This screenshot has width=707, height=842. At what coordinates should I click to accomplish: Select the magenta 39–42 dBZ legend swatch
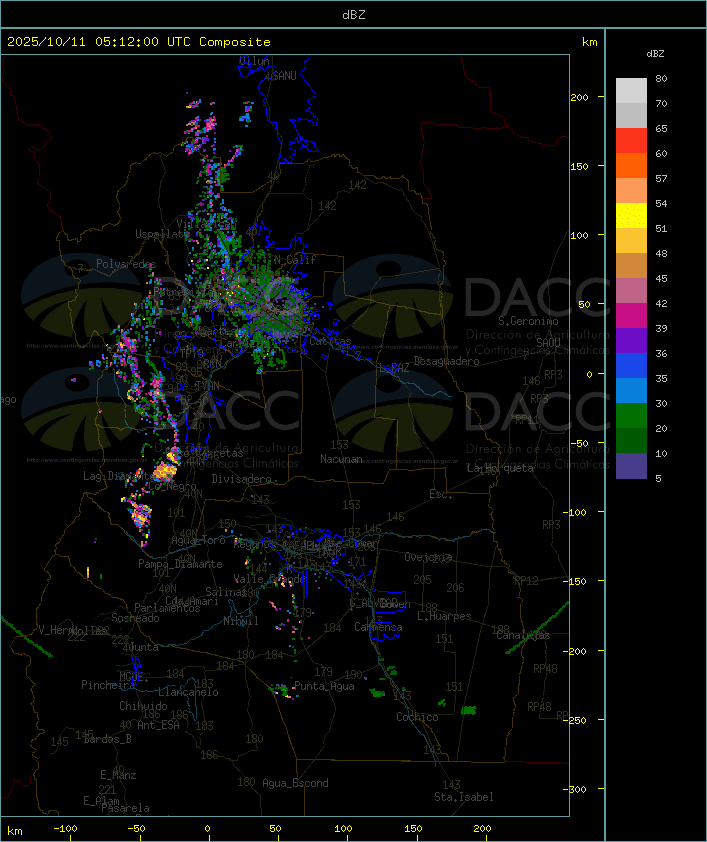click(x=631, y=315)
